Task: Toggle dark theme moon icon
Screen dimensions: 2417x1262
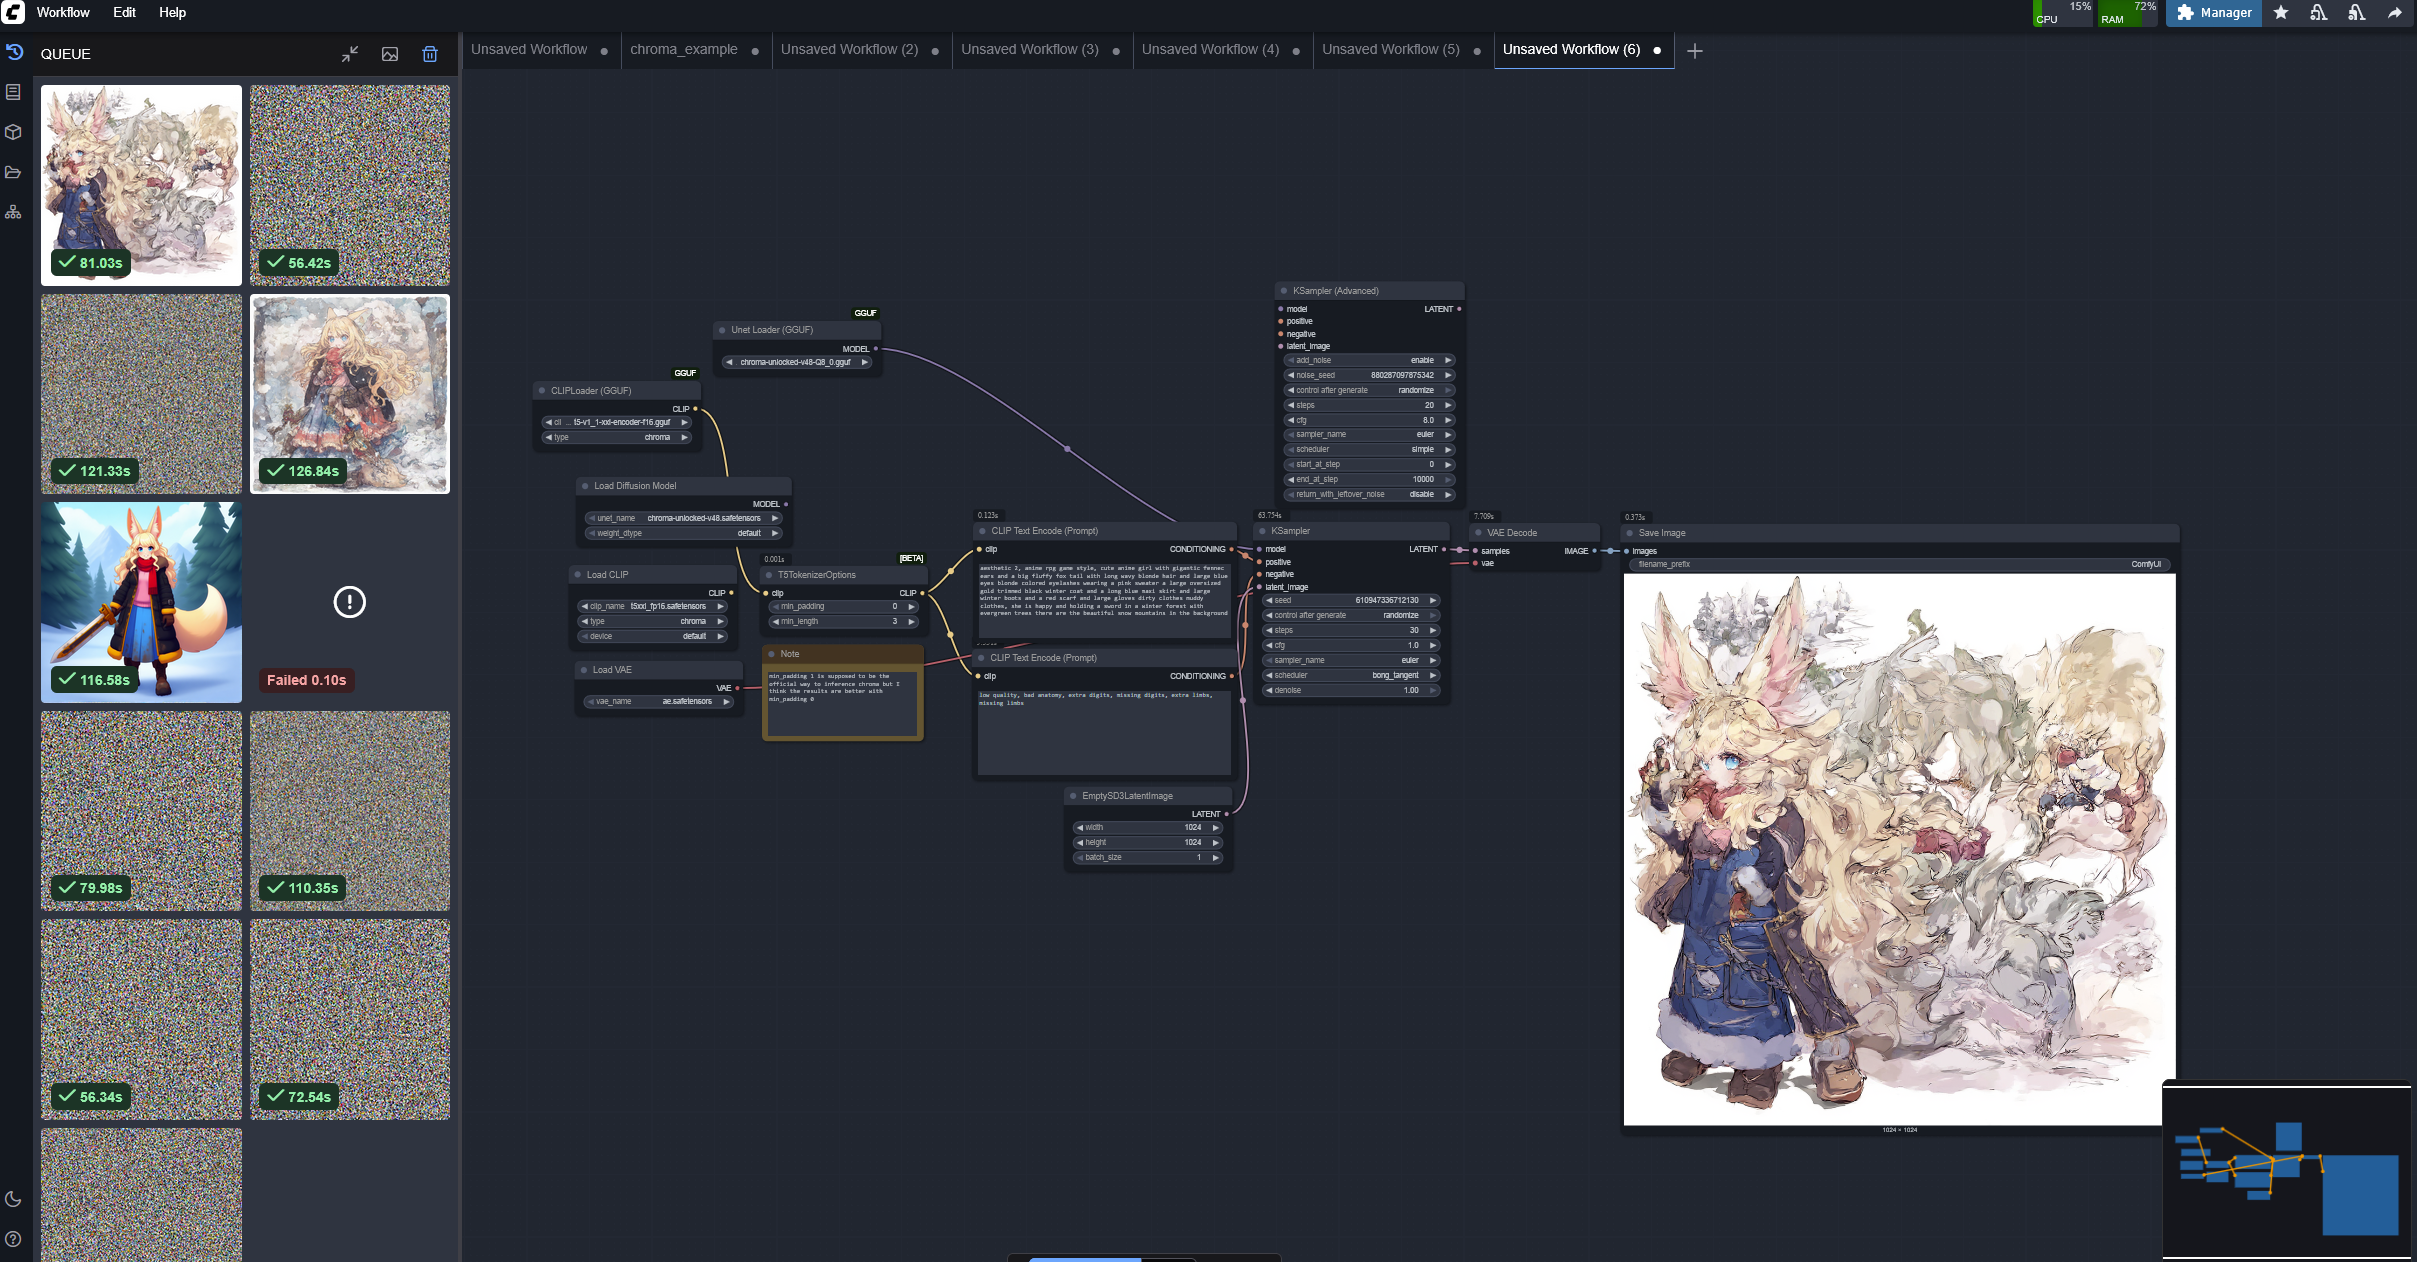Action: (13, 1199)
